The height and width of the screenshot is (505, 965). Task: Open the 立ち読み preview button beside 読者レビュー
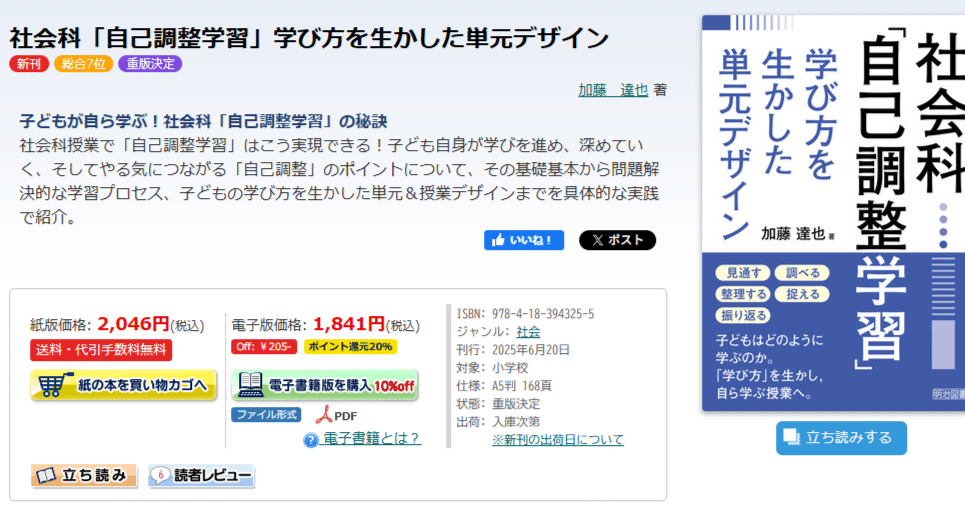[84, 476]
